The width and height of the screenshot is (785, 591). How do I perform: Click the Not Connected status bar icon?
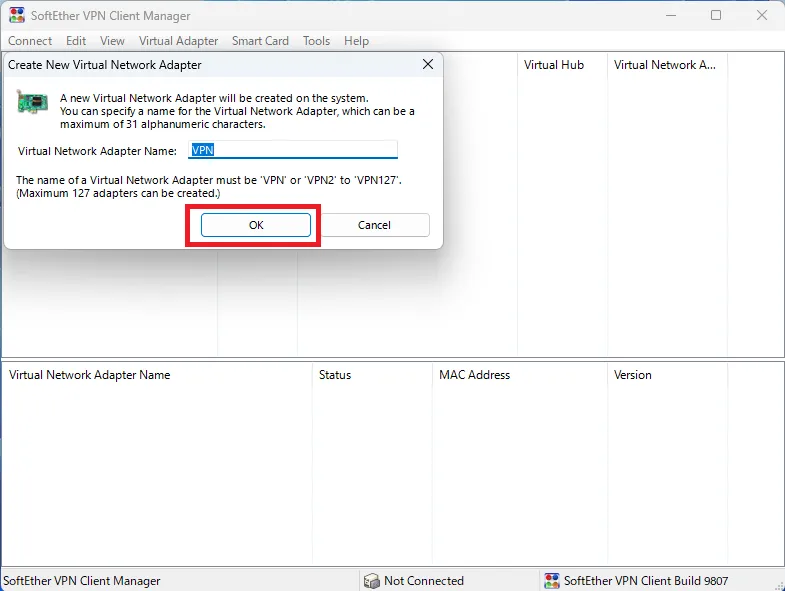[371, 580]
